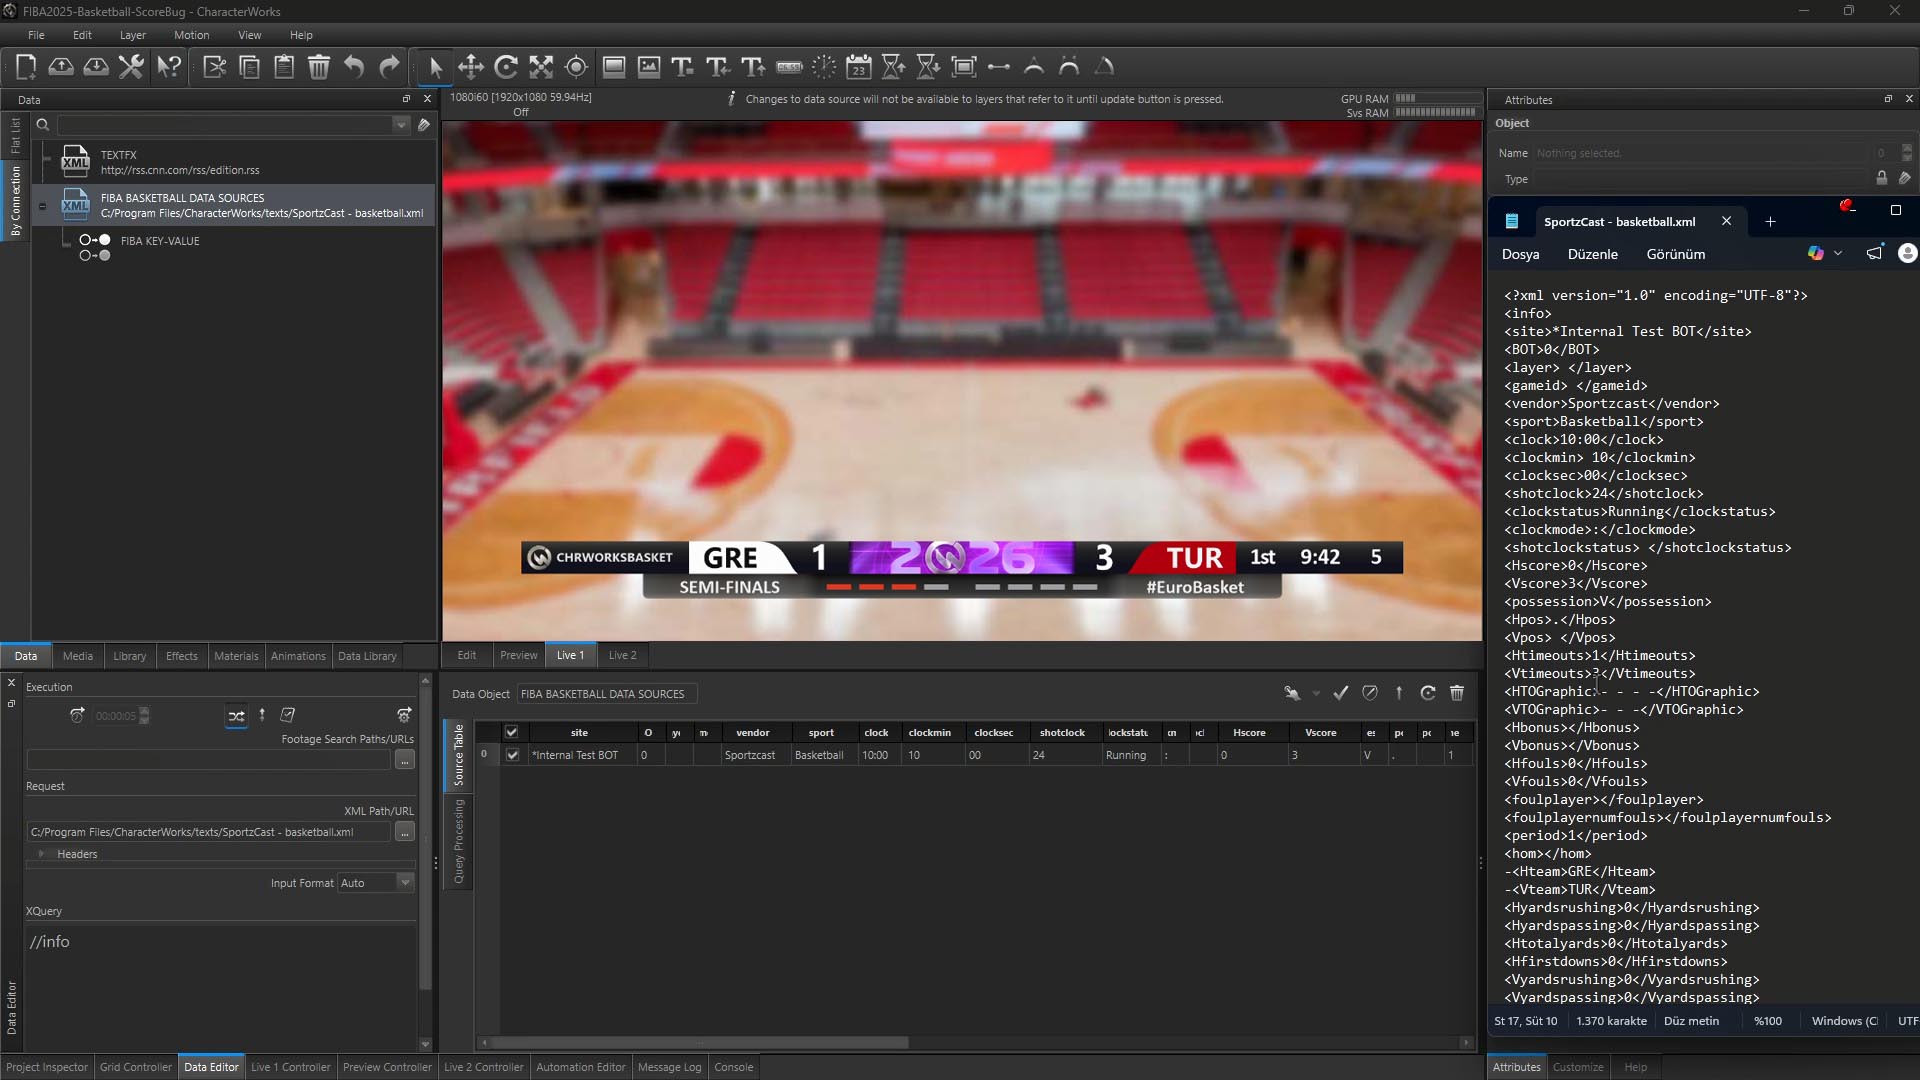Toggle the shuffle execution mode button
This screenshot has height=1080, width=1920.
click(236, 716)
